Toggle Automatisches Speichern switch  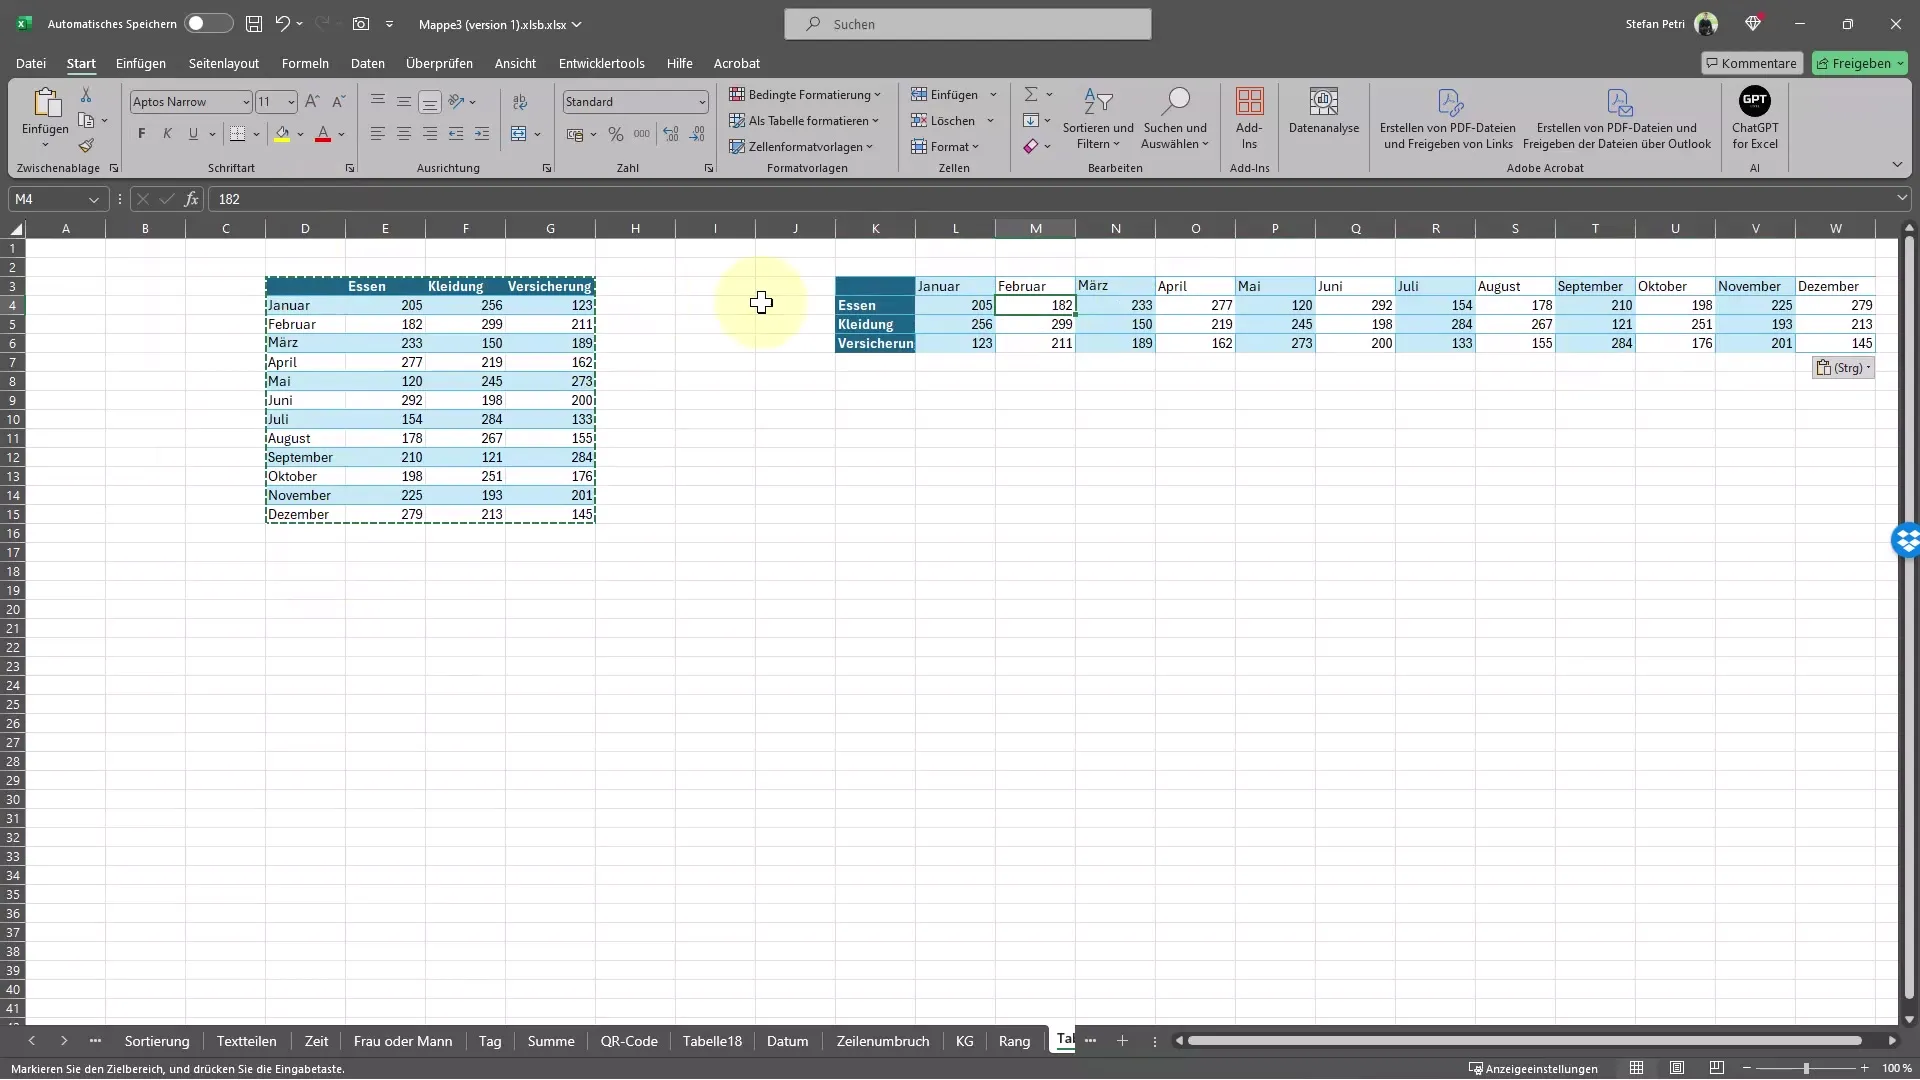click(204, 24)
